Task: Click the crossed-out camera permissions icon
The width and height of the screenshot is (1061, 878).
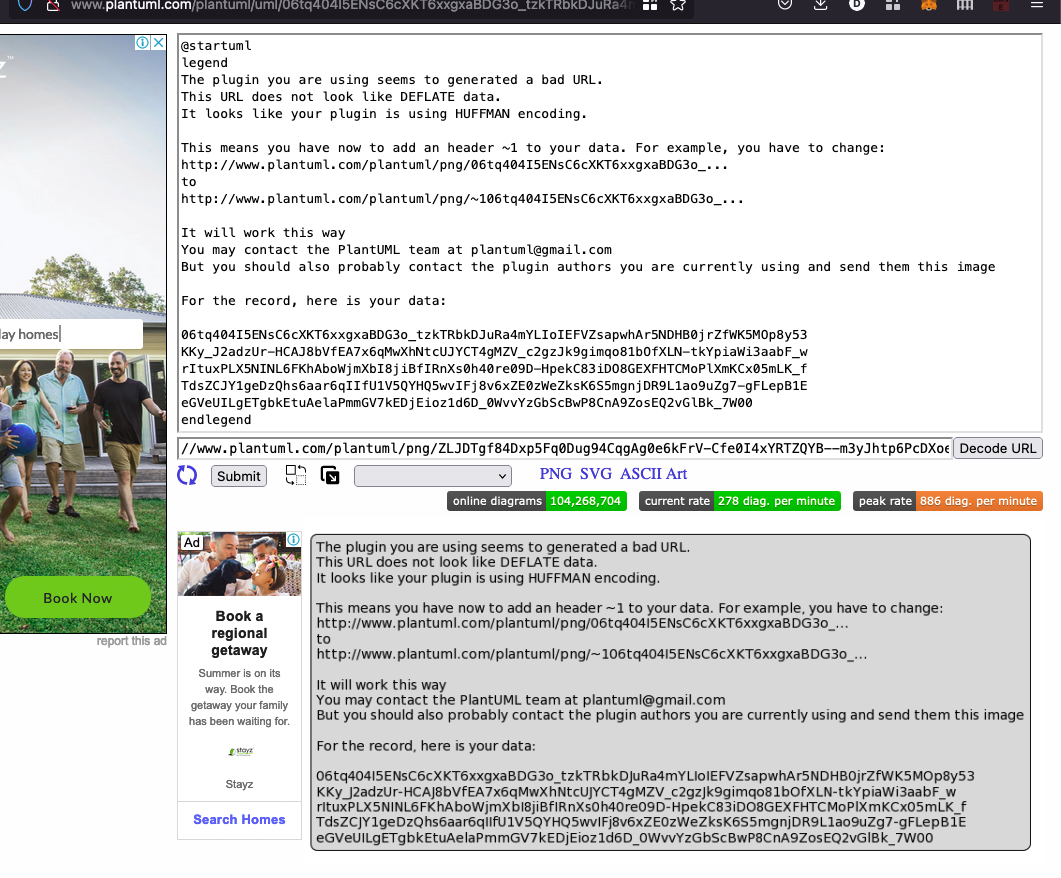Action: (x=53, y=5)
